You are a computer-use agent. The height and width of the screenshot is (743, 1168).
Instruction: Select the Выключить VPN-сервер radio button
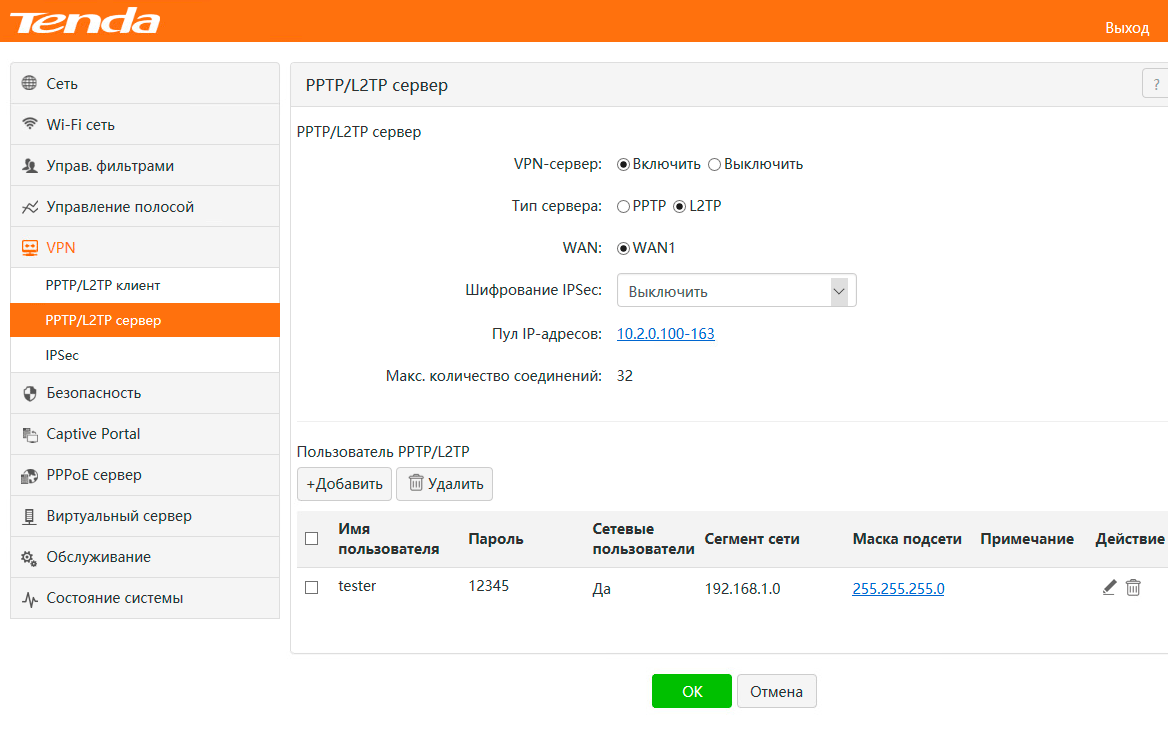(x=714, y=164)
